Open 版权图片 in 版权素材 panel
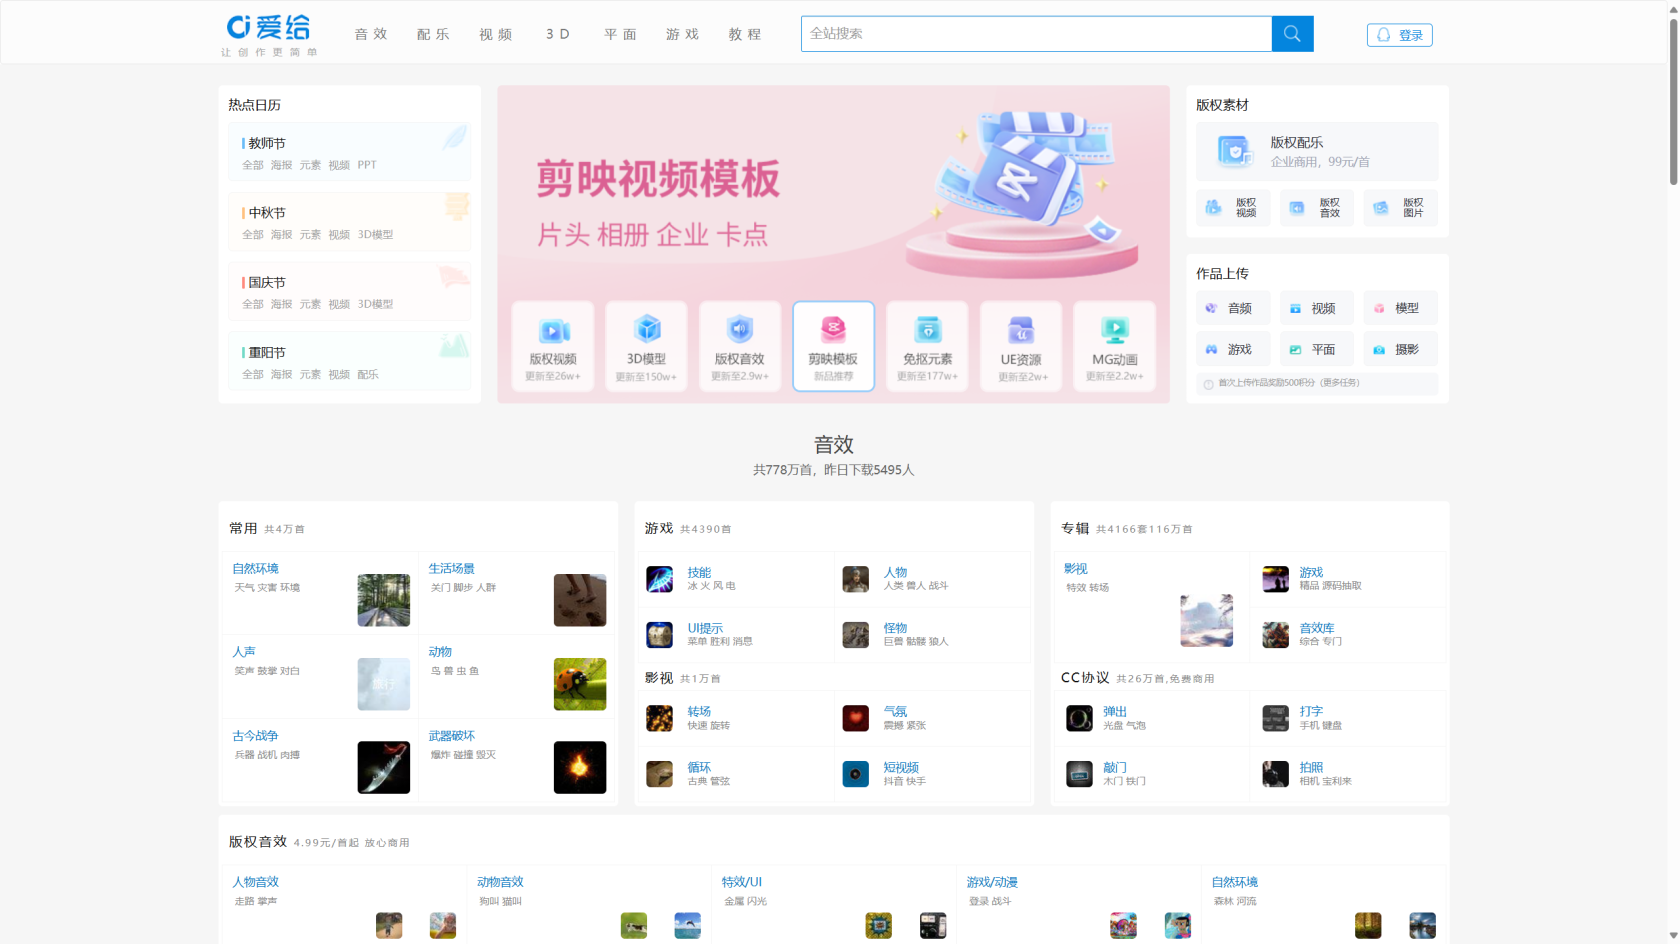 tap(1400, 207)
